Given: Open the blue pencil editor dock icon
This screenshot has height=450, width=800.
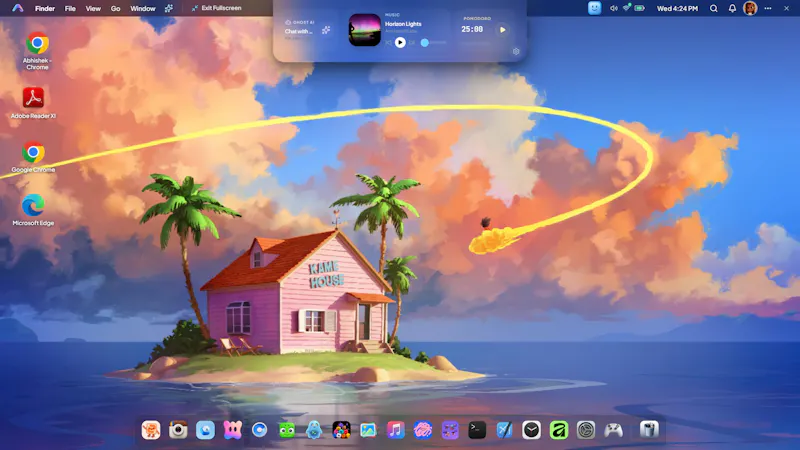Looking at the screenshot, I should tap(505, 430).
